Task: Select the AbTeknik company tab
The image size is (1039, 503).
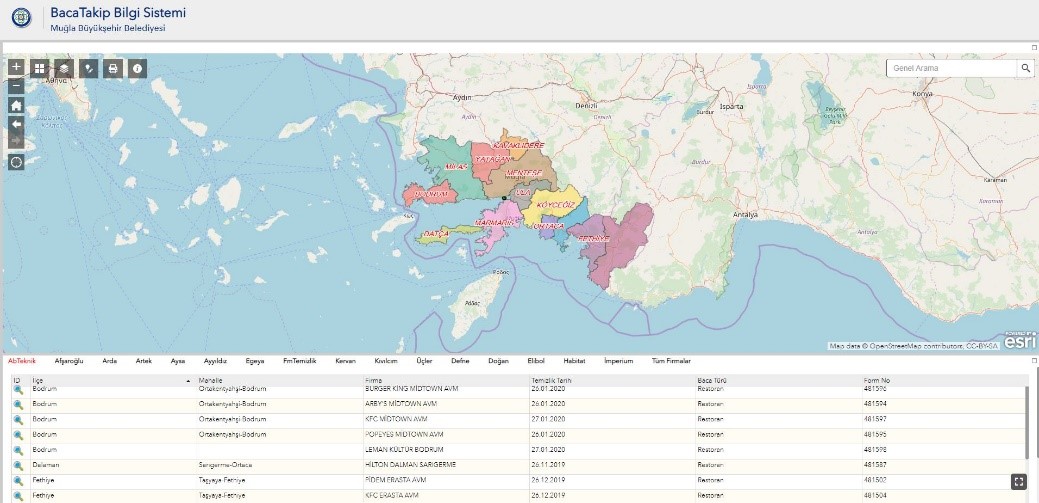Action: pos(22,361)
